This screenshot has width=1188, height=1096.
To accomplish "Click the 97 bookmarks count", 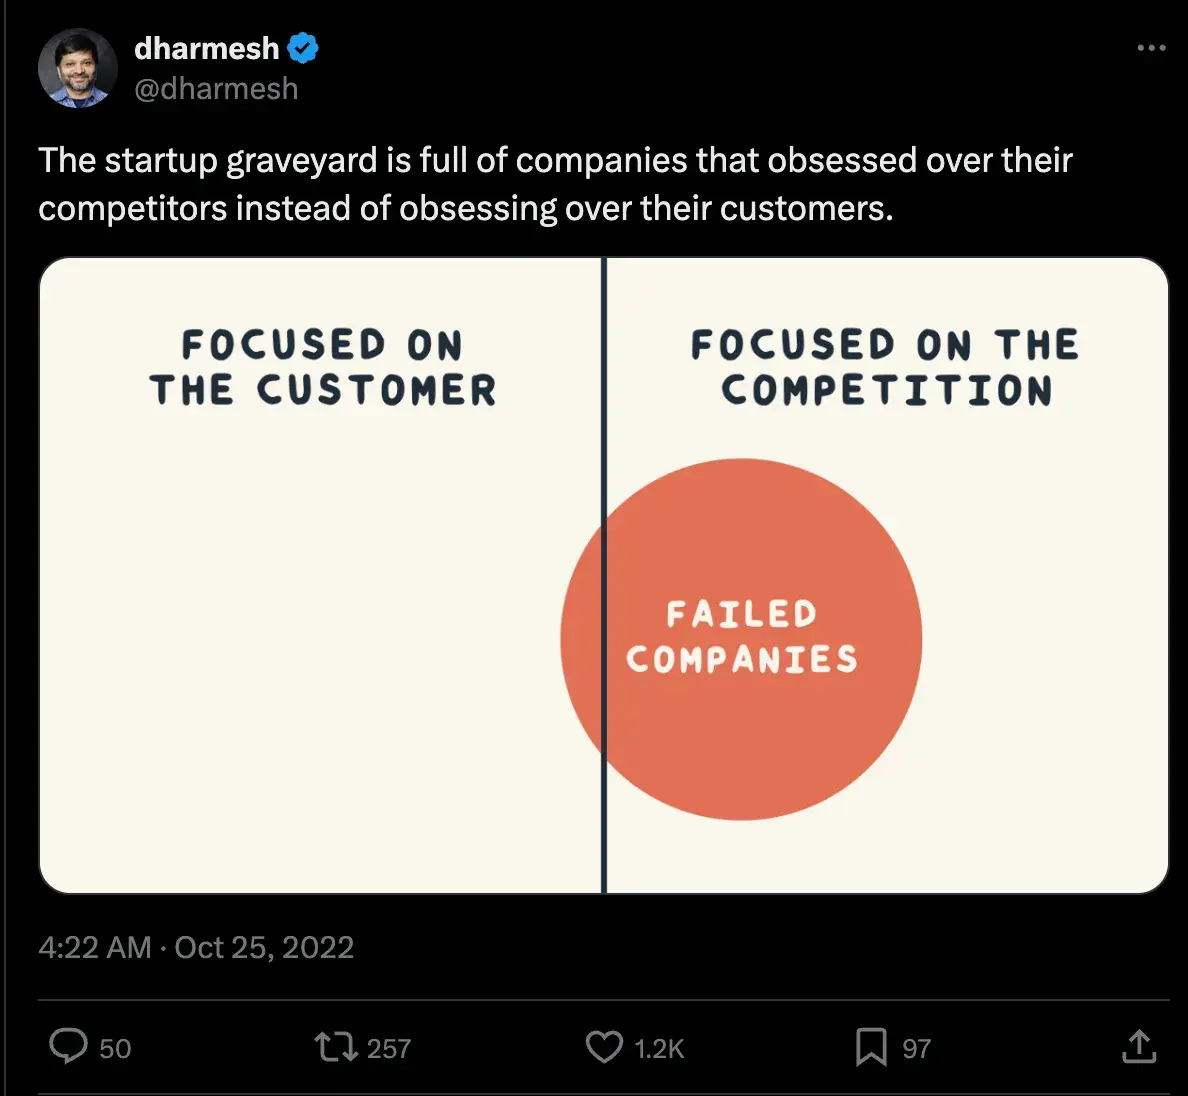I will (x=916, y=1048).
